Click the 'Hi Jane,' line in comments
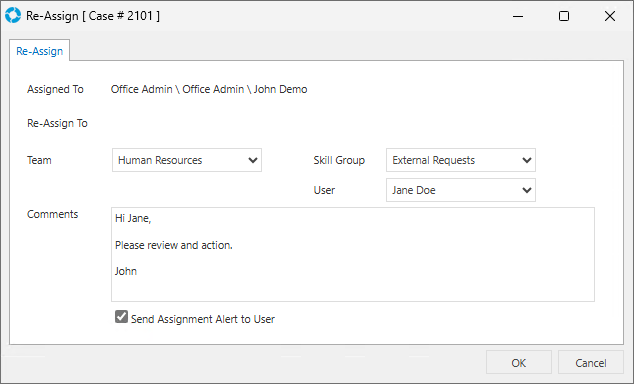Screen dimensions: 634x384 click(133, 219)
